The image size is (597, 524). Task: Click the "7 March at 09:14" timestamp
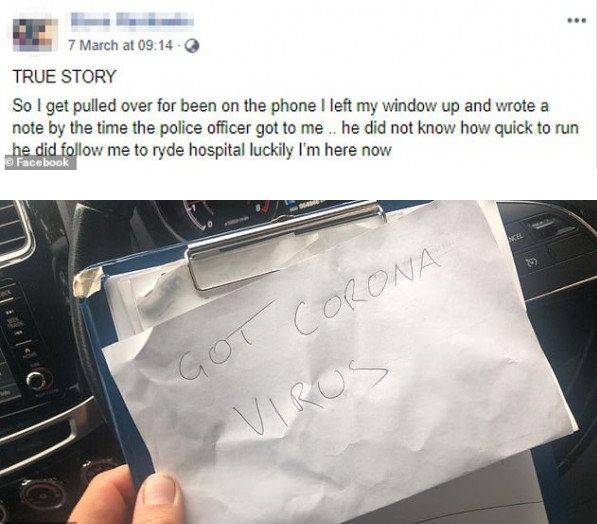coord(120,45)
